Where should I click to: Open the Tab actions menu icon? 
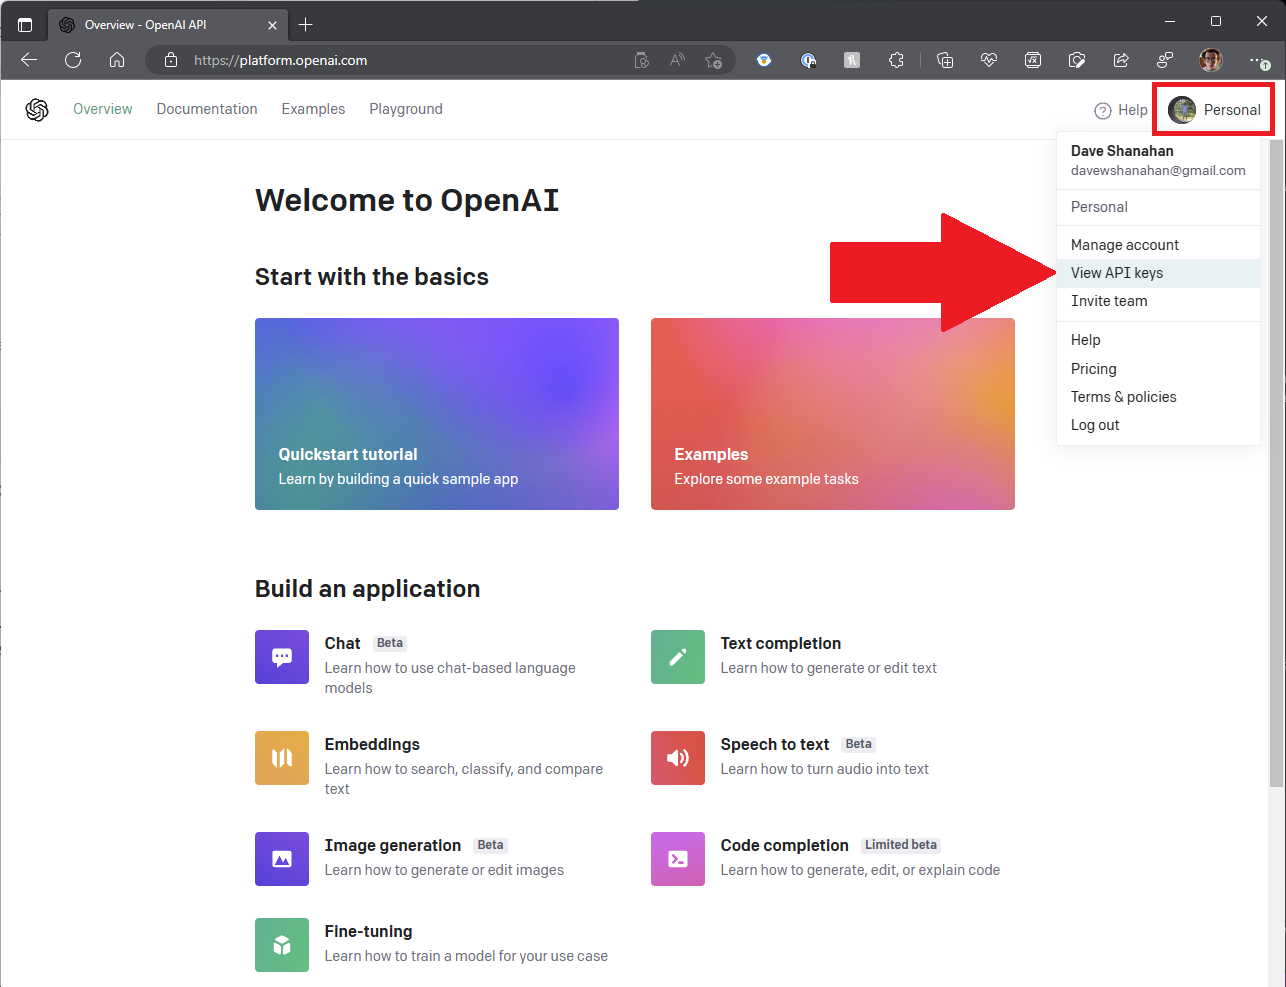coord(25,25)
